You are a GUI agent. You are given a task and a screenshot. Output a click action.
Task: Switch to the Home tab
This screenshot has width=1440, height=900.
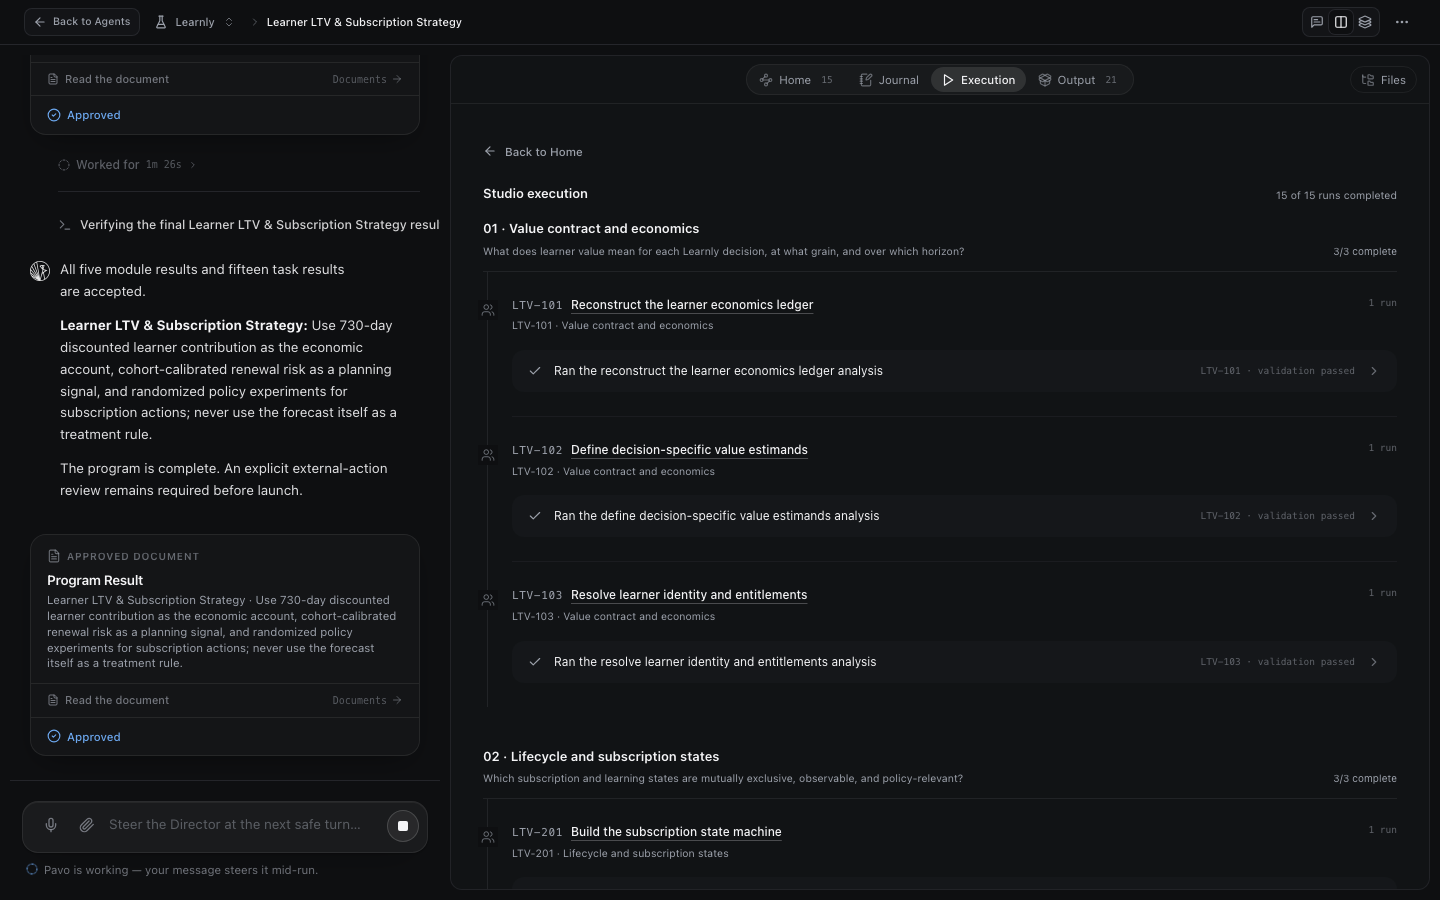(796, 80)
